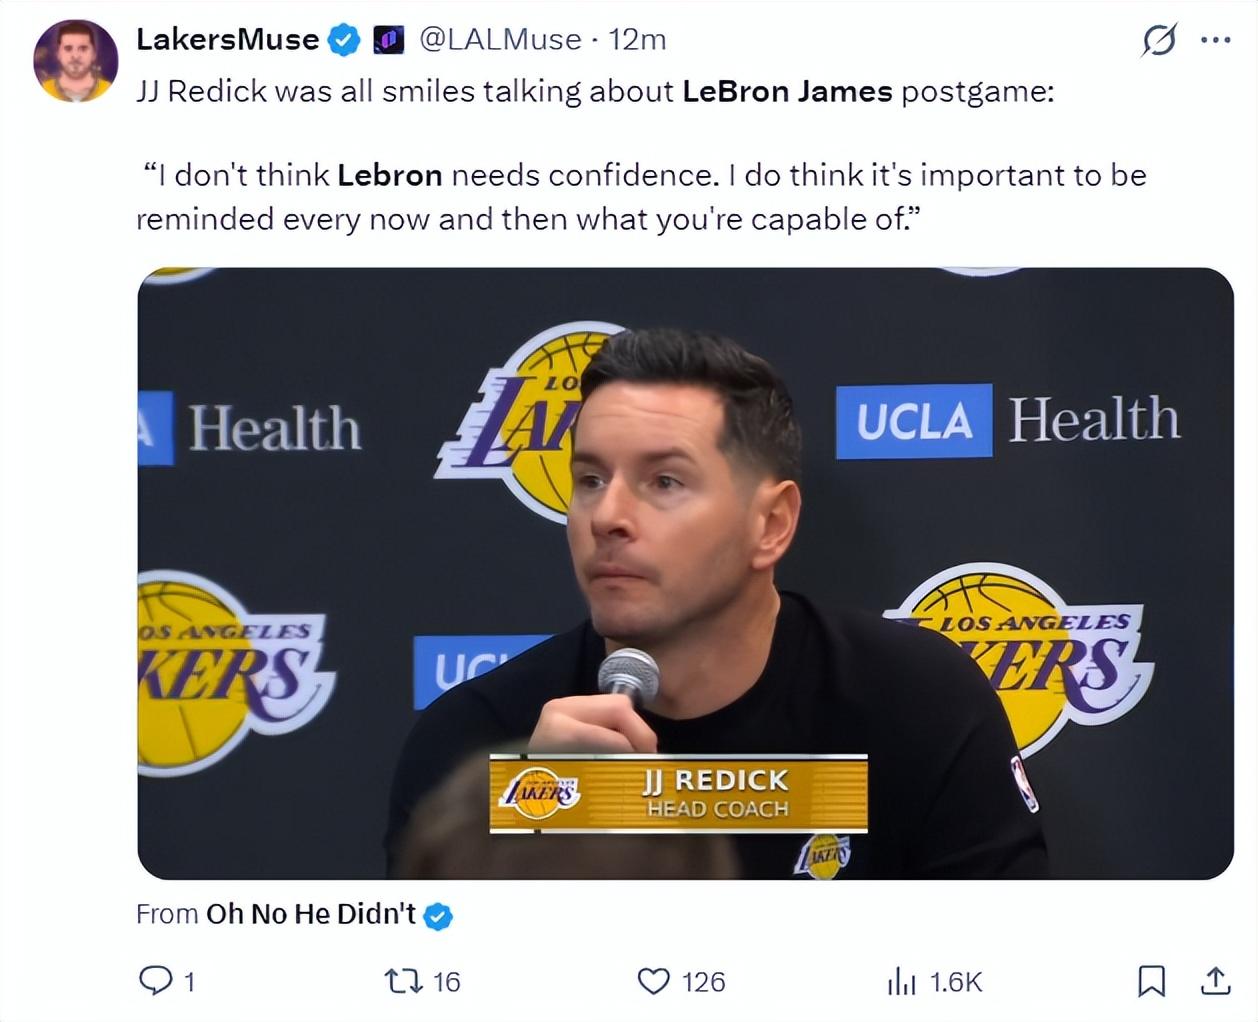
Task: Open the LakersMuse profile avatar
Action: click(75, 60)
